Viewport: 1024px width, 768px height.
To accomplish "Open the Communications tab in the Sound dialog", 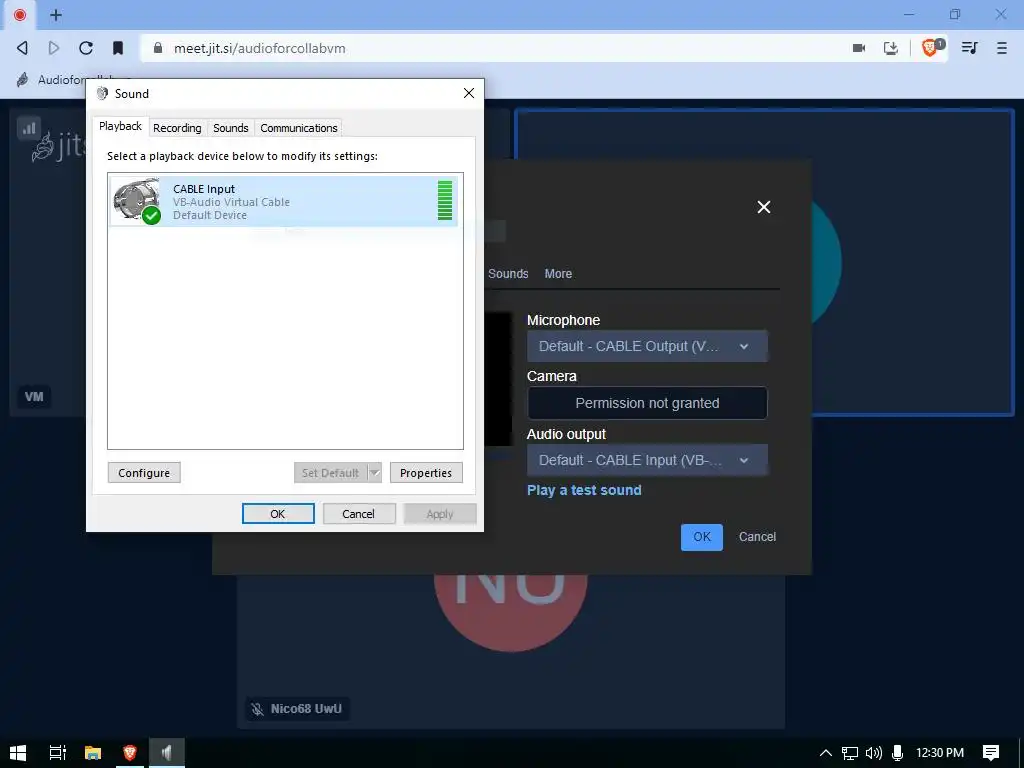I will click(298, 128).
